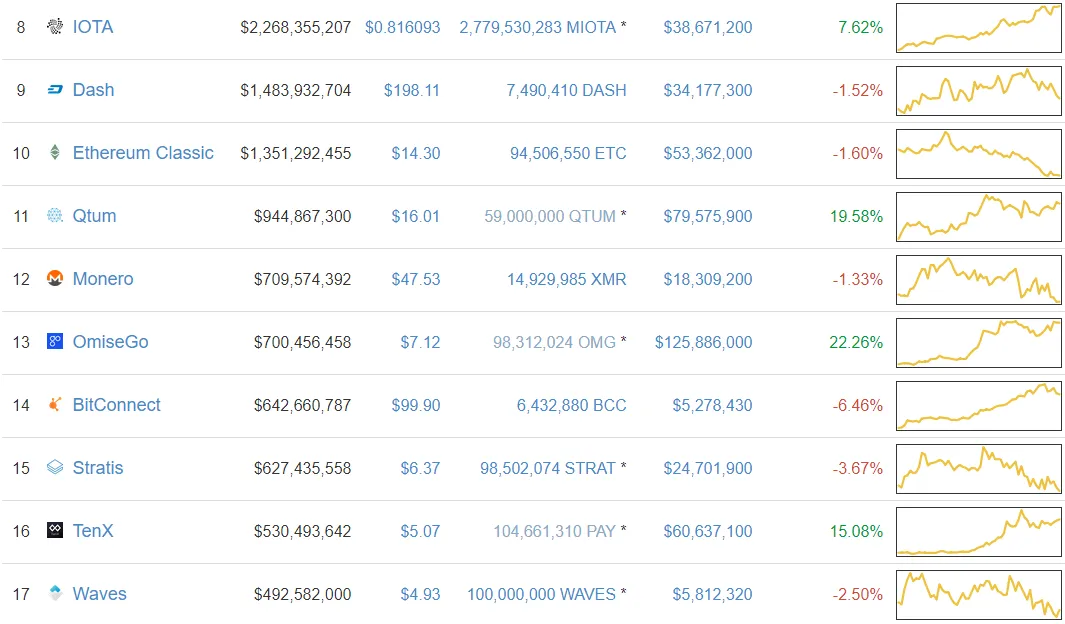The width and height of the screenshot is (1065, 624).
Task: Click the Qtum coin logo icon
Action: tap(54, 216)
